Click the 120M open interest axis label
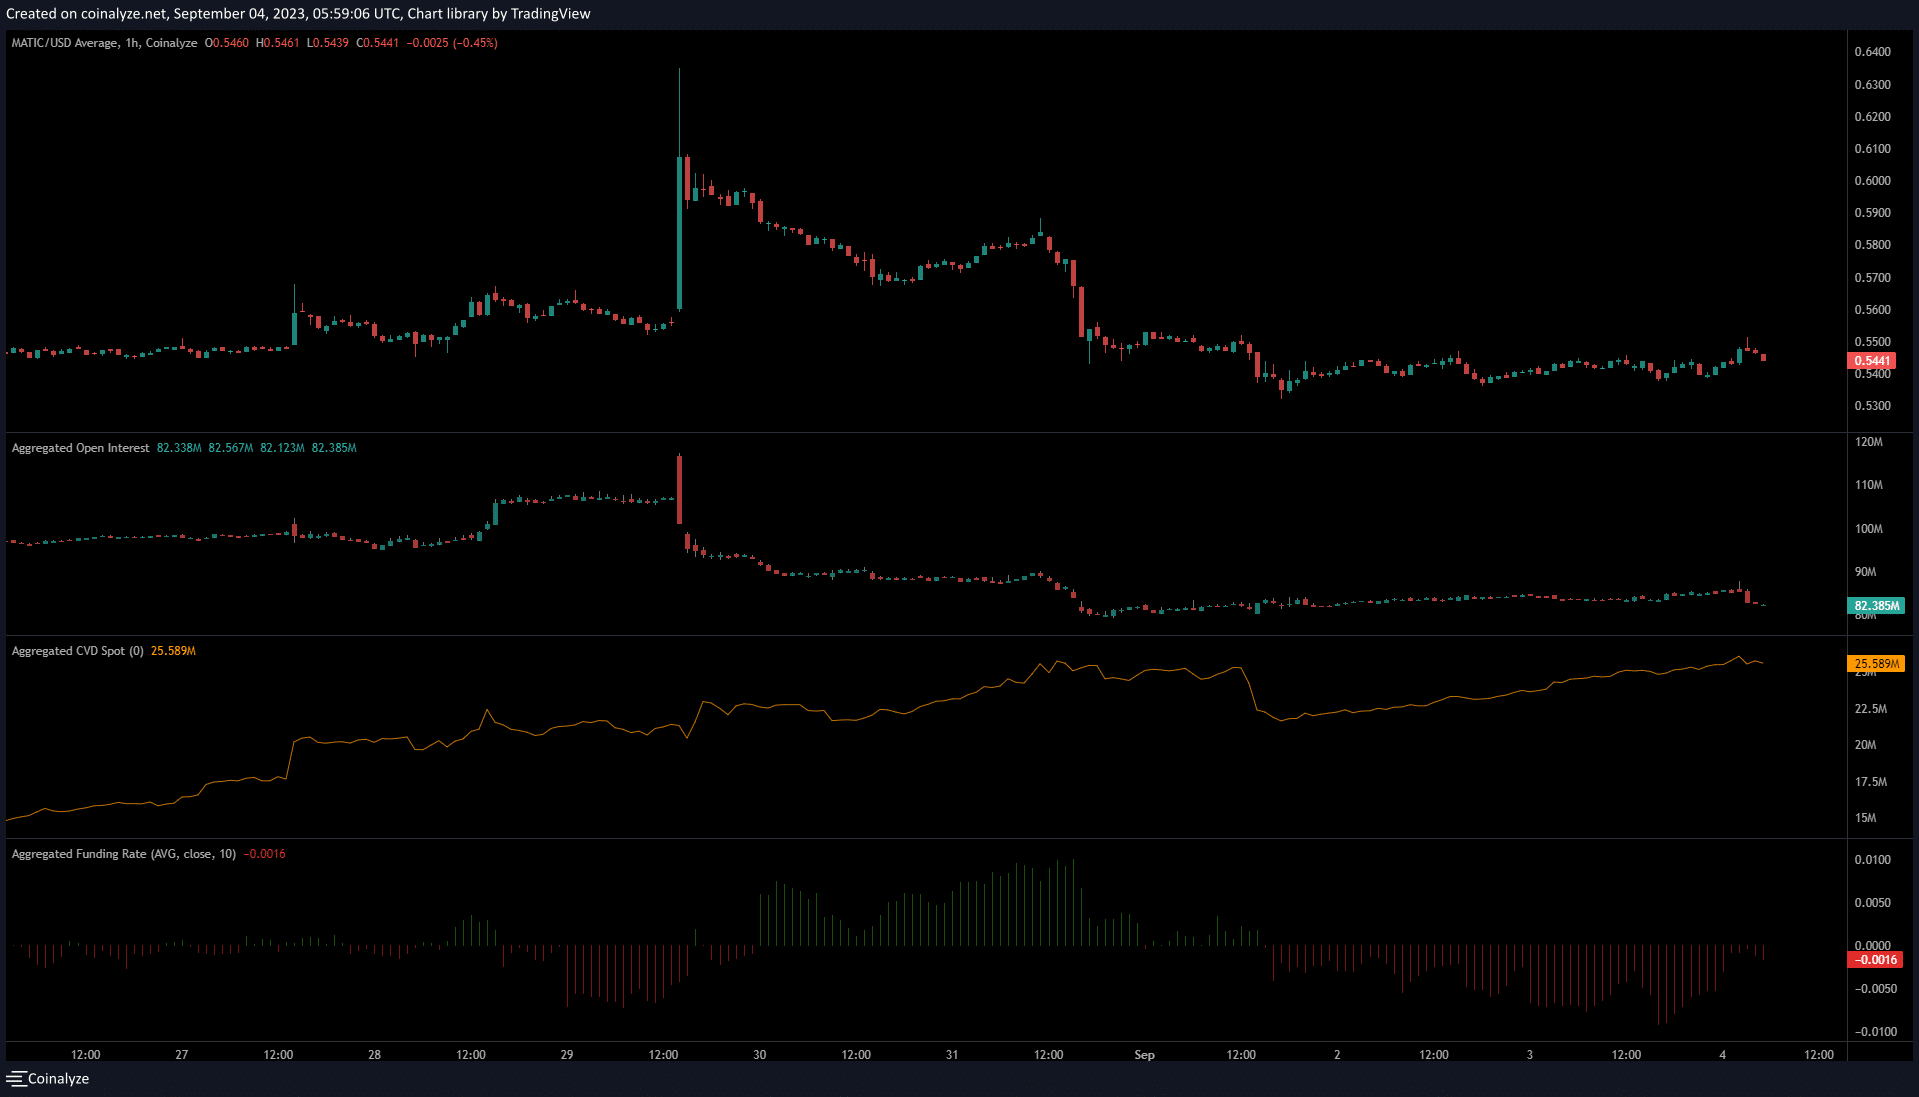Image resolution: width=1919 pixels, height=1097 pixels. click(1868, 442)
